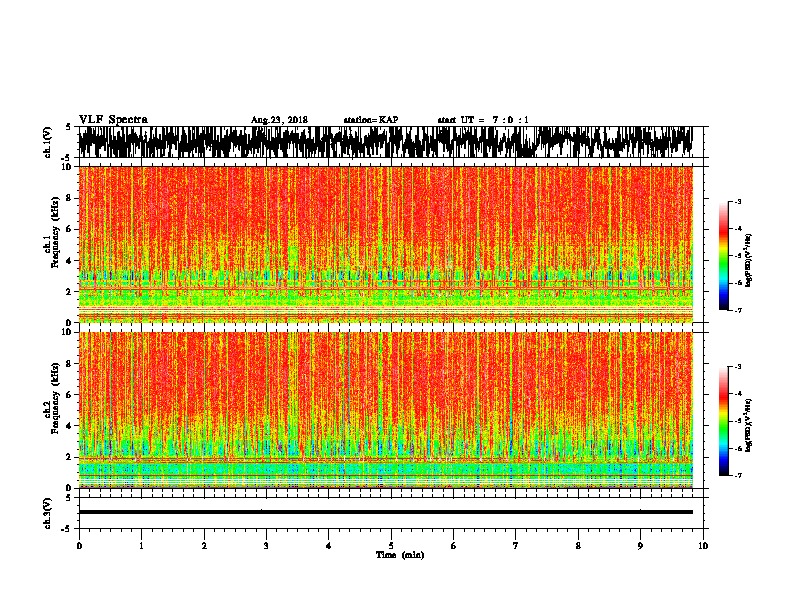This screenshot has height=612, width=792.
Task: Click the 6 kHz tick on ch.1 frequency axis
Action: pyautogui.click(x=69, y=229)
